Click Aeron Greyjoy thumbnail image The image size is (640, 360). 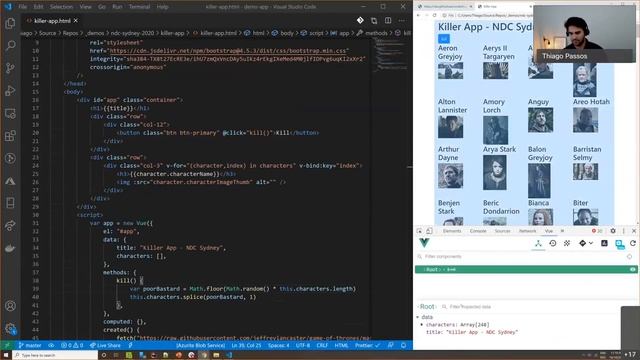[x=451, y=71]
